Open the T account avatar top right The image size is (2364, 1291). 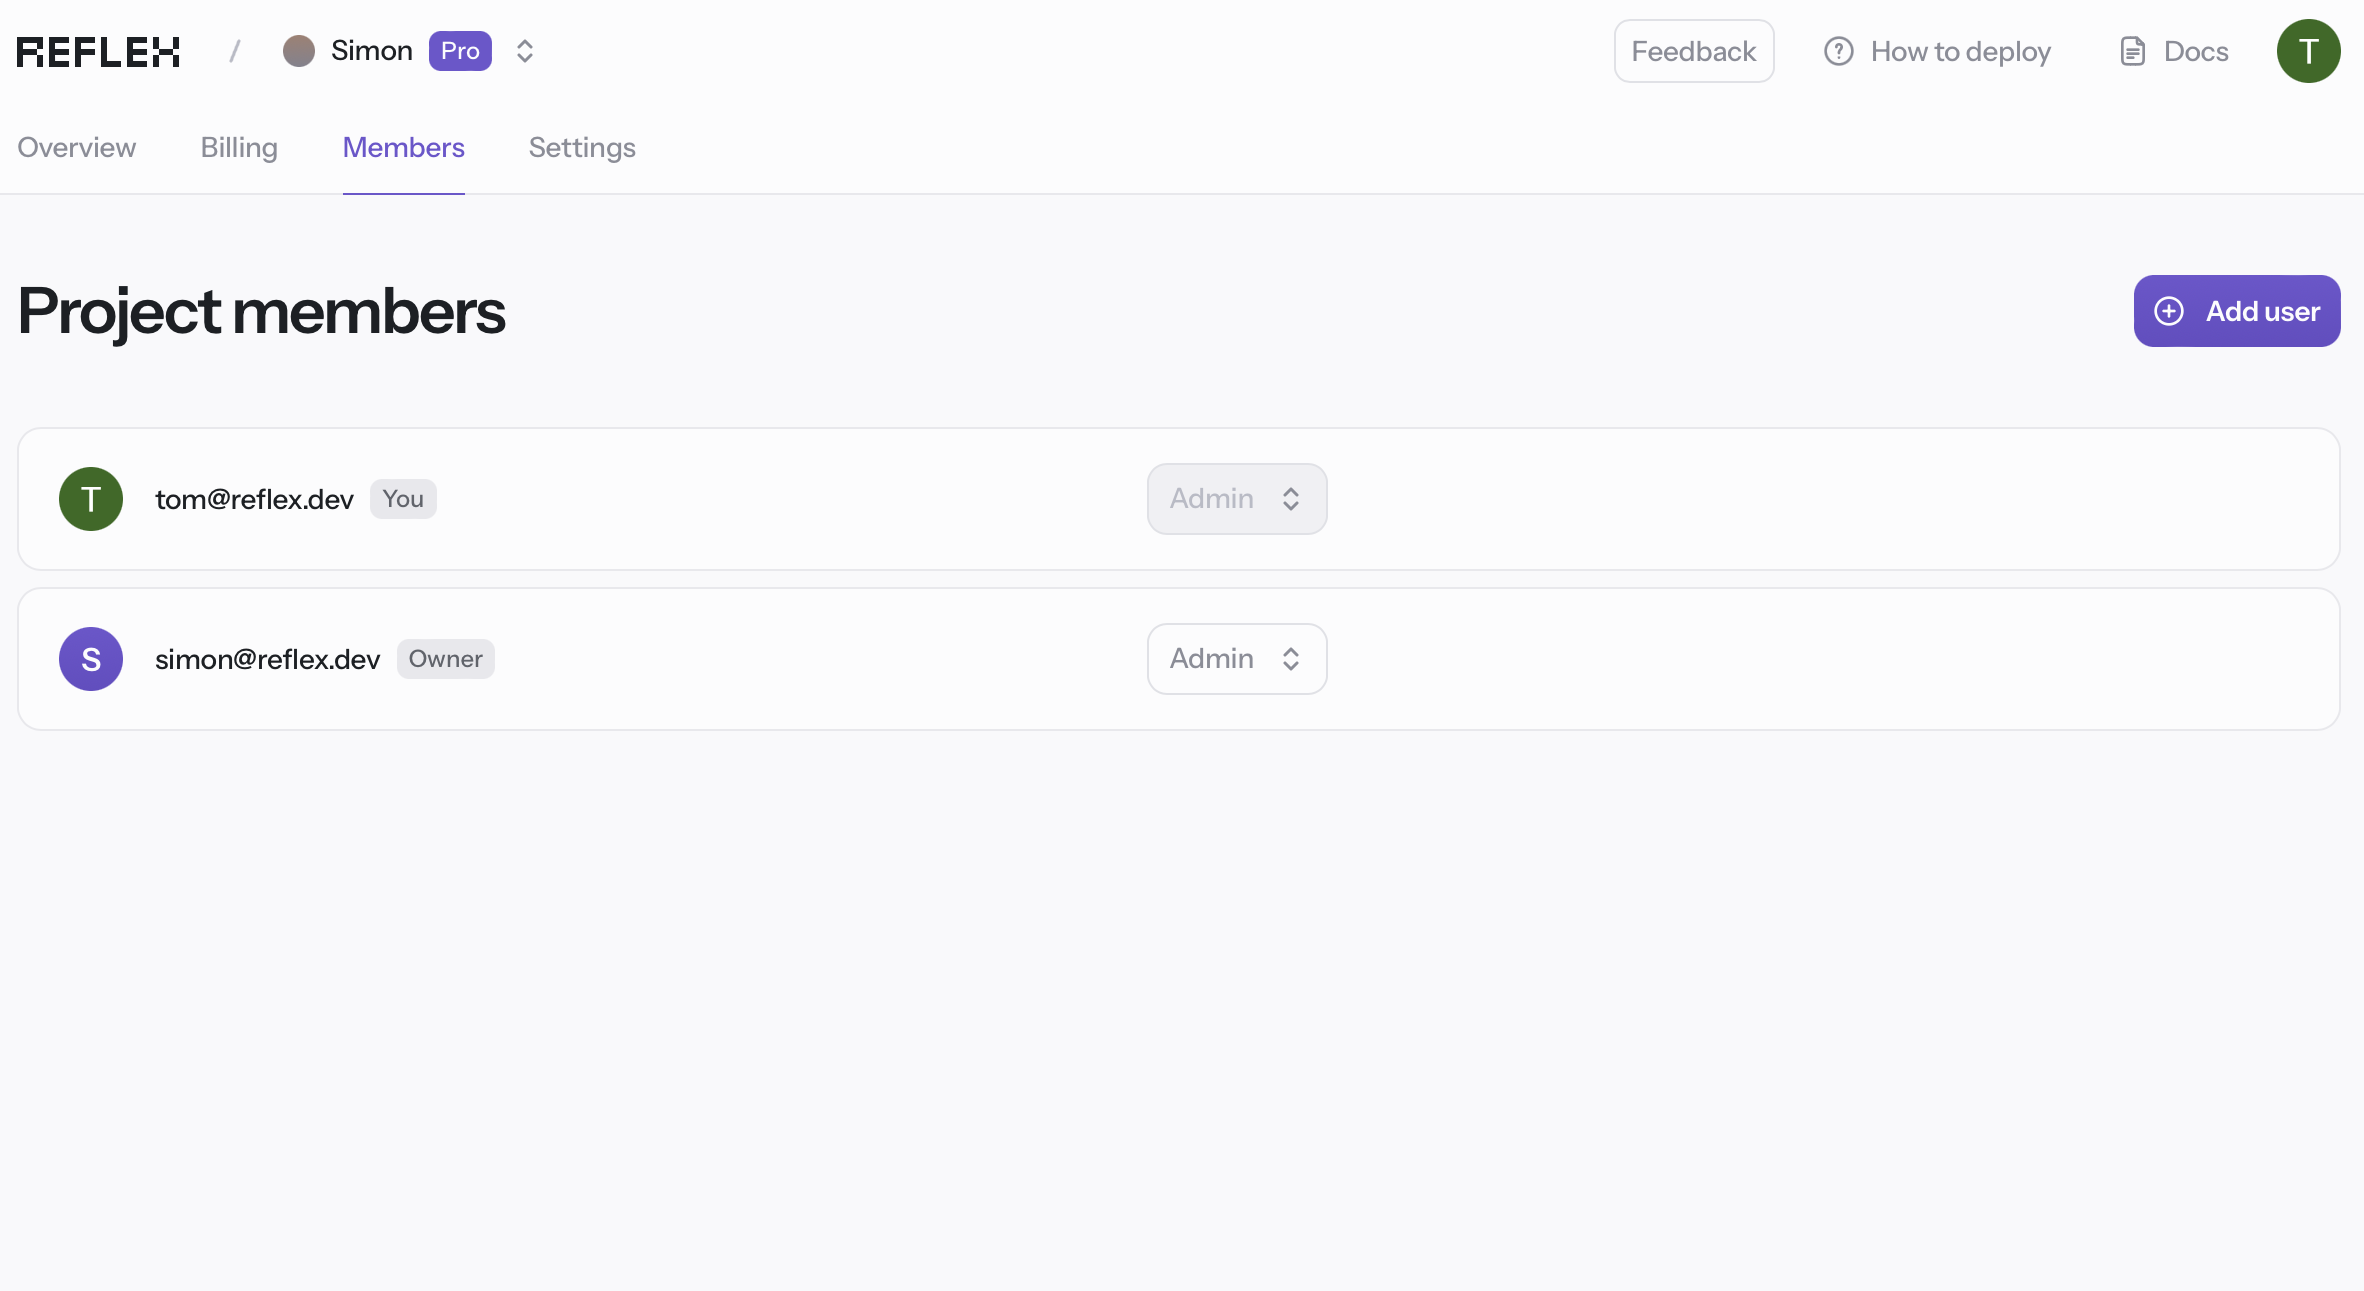[2308, 50]
